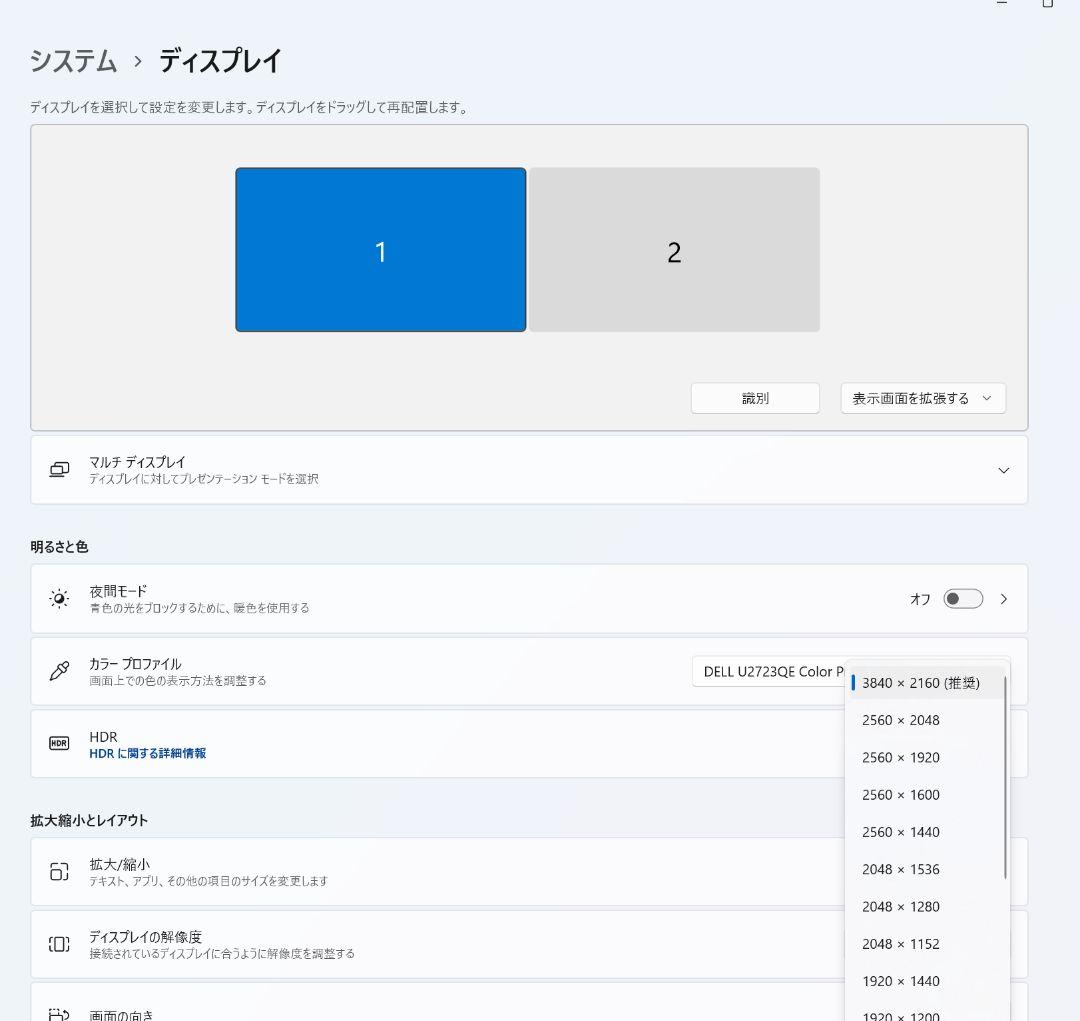Image resolution: width=1080 pixels, height=1021 pixels.
Task: Select display 2 in the arrangement diagram
Action: pos(673,249)
